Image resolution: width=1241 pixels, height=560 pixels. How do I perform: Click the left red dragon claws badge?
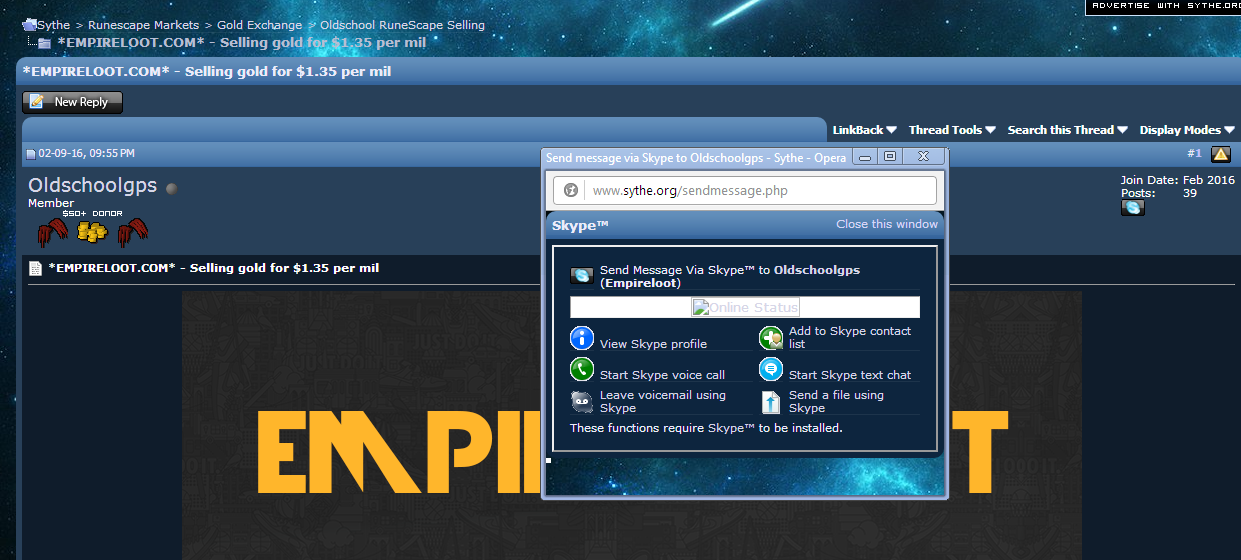[x=52, y=233]
